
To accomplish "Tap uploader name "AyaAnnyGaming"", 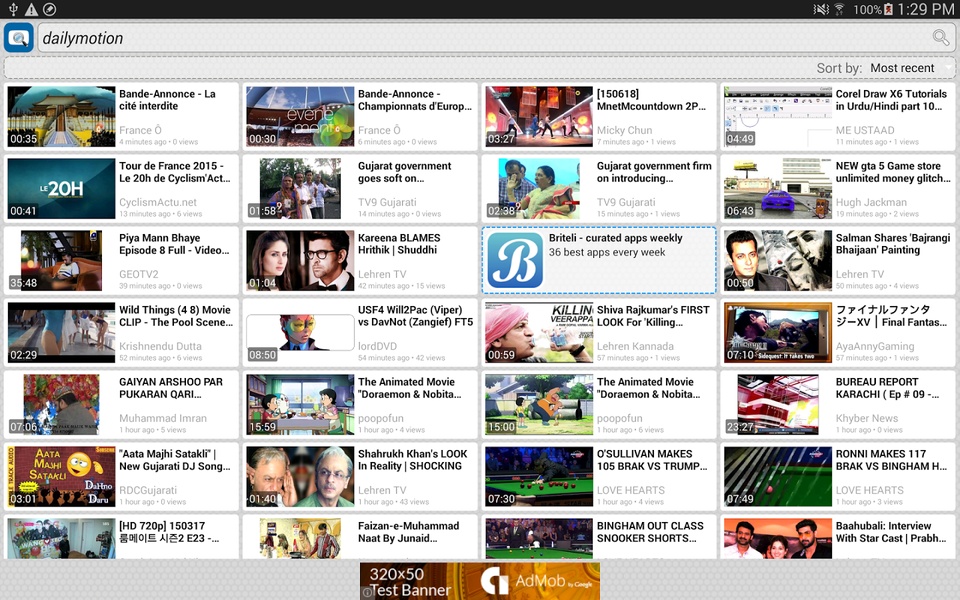I will tap(875, 346).
